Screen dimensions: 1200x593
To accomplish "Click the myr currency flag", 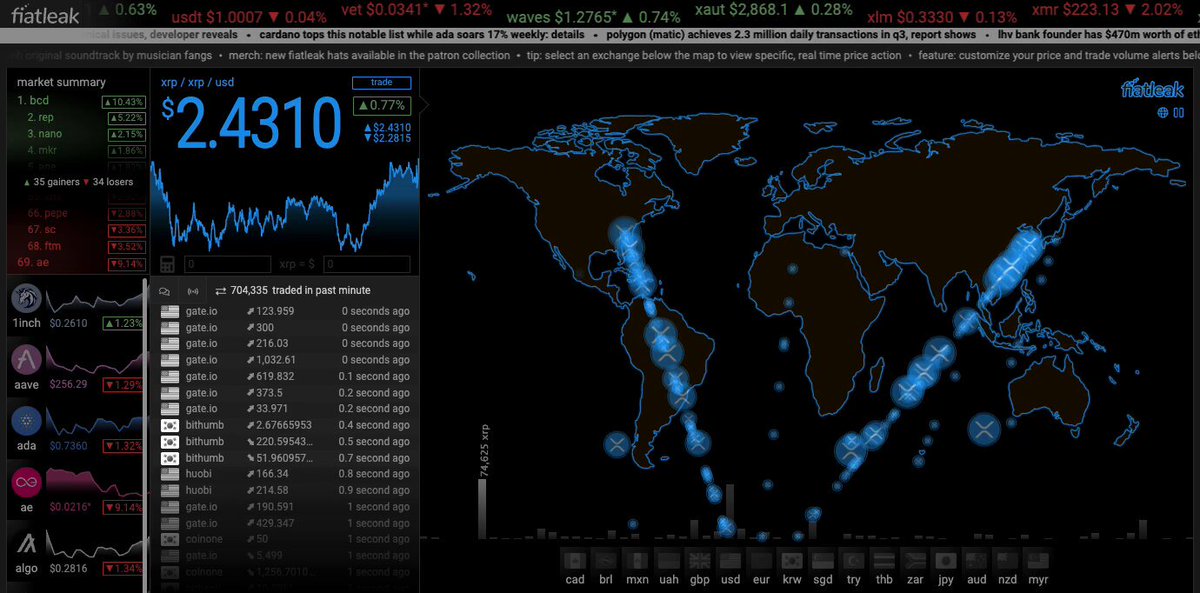I will coord(1038,559).
